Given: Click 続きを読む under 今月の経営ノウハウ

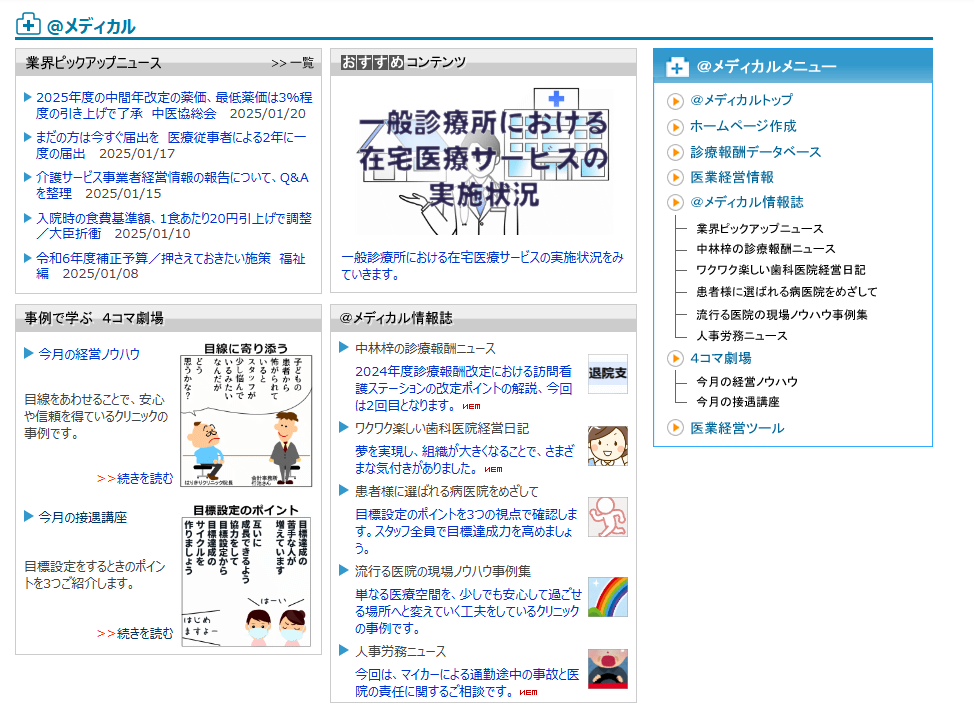Looking at the screenshot, I should (135, 478).
